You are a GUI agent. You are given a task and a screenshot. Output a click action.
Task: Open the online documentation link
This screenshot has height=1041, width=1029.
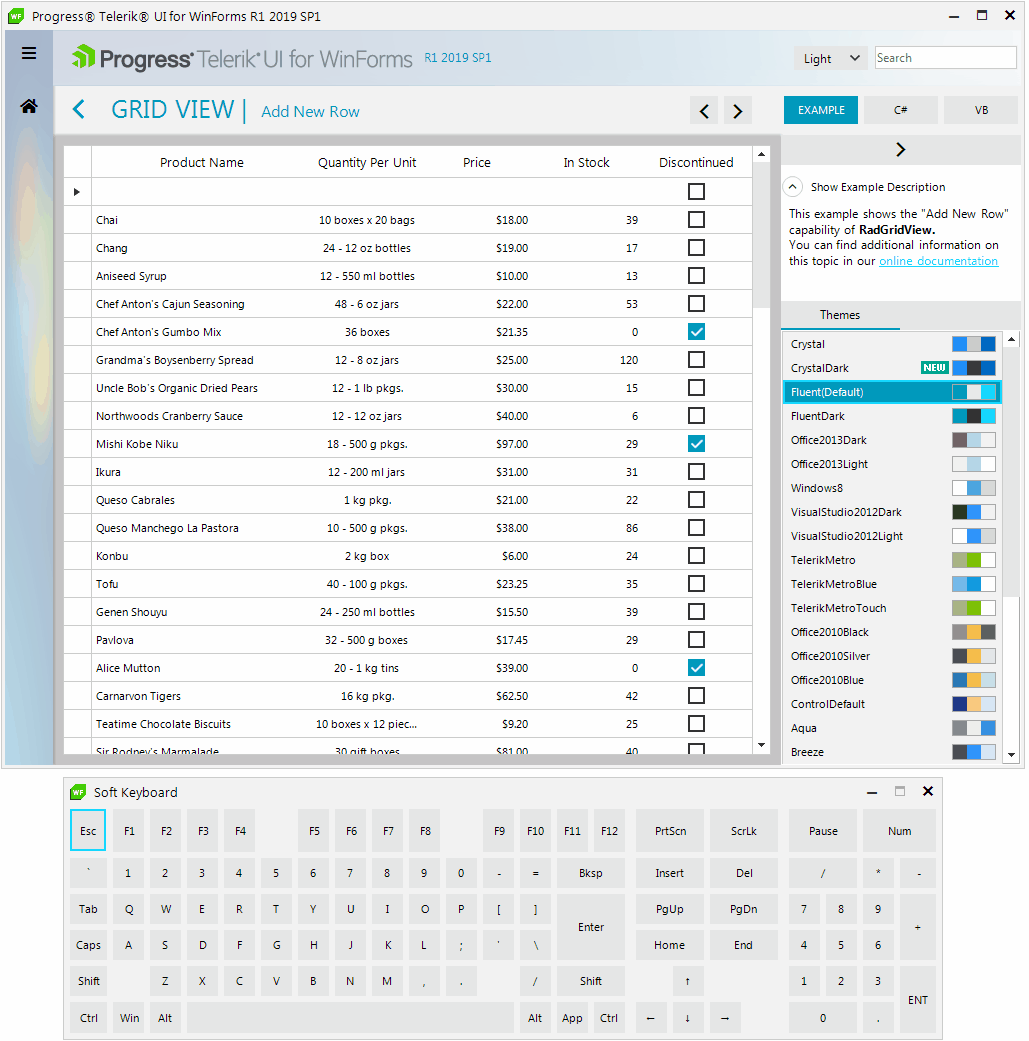939,261
